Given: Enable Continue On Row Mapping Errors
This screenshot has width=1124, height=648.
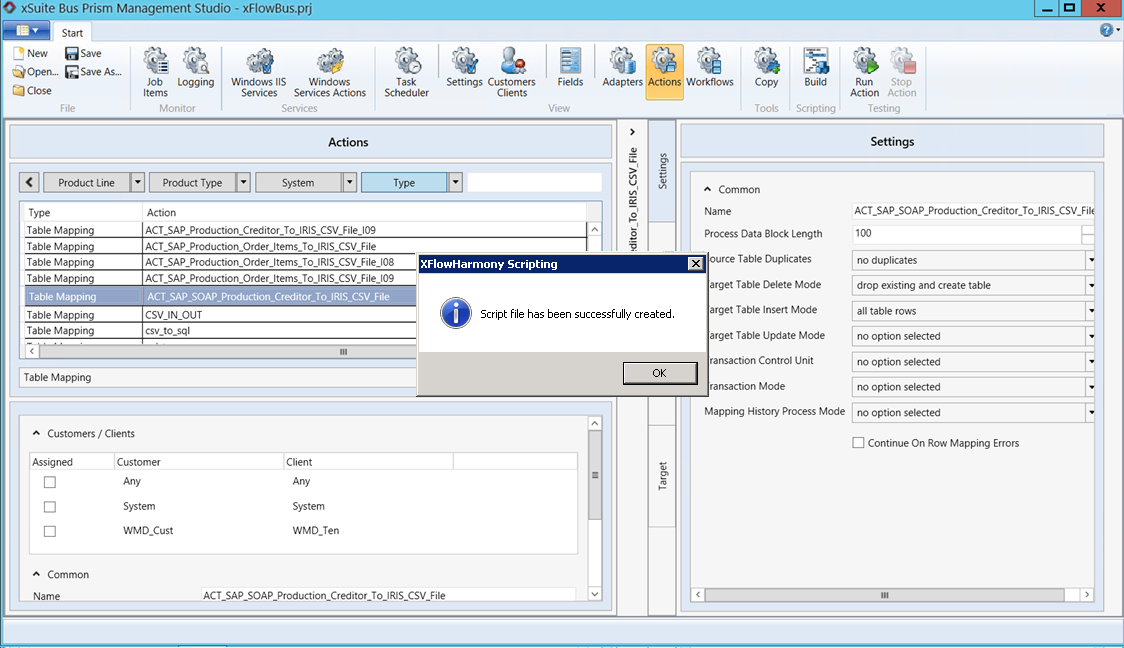Looking at the screenshot, I should (x=857, y=442).
